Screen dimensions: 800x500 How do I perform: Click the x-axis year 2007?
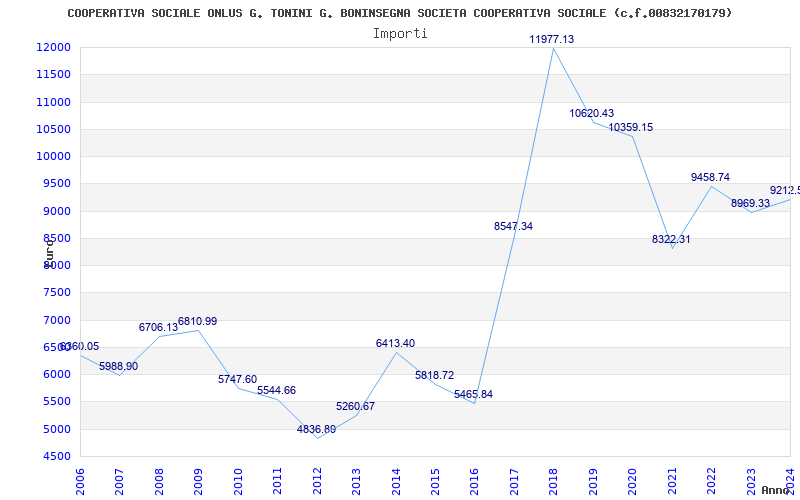point(119,481)
